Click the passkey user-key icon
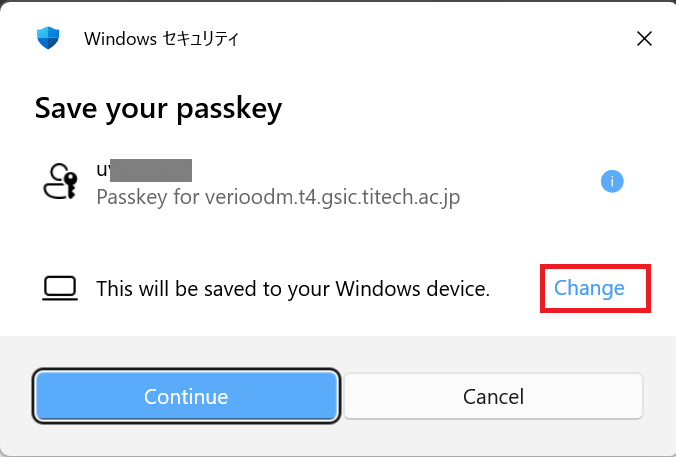The width and height of the screenshot is (676, 457). click(60, 182)
